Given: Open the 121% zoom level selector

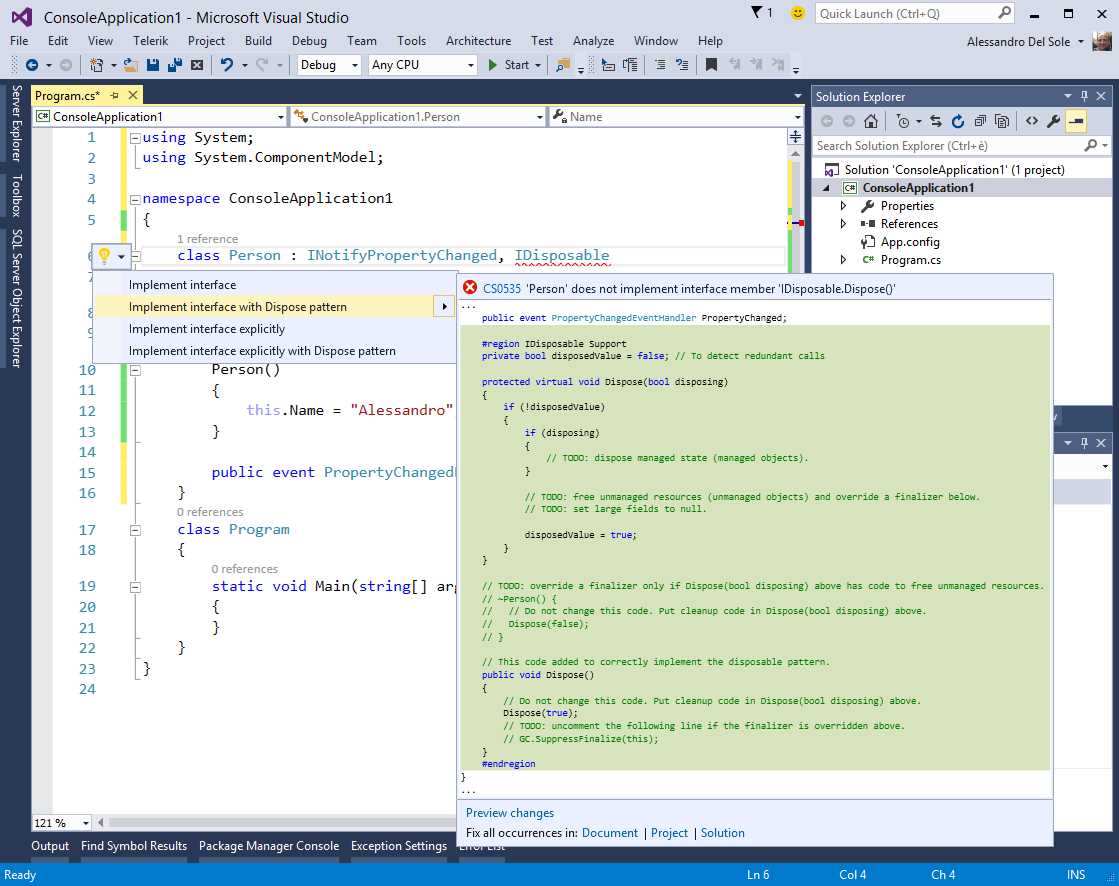Looking at the screenshot, I should click(x=60, y=823).
